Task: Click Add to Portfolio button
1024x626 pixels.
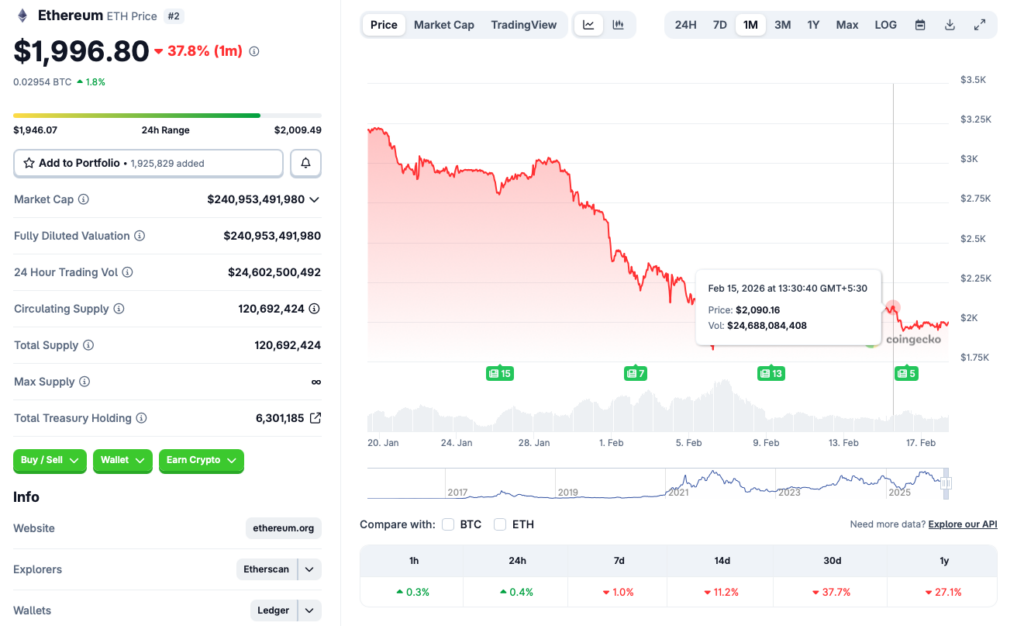Action: [148, 163]
